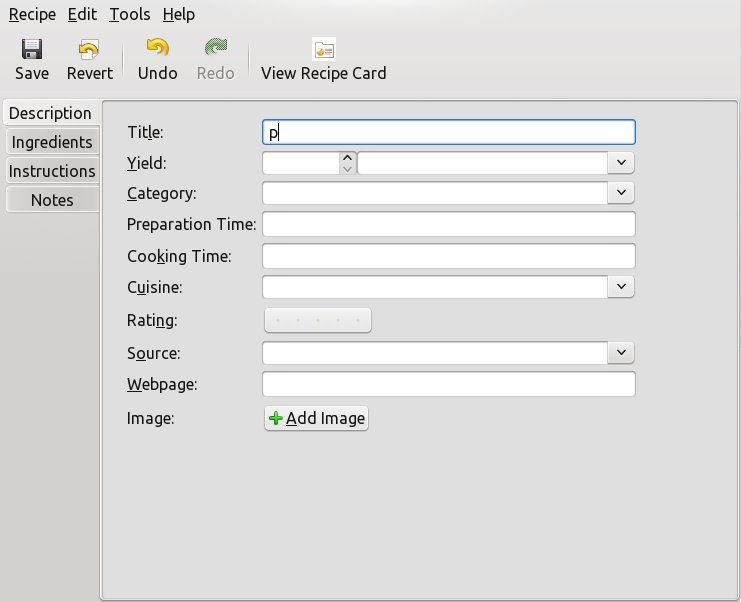The height and width of the screenshot is (602, 741).
Task: Click the Revert icon in toolbar
Action: (x=89, y=49)
